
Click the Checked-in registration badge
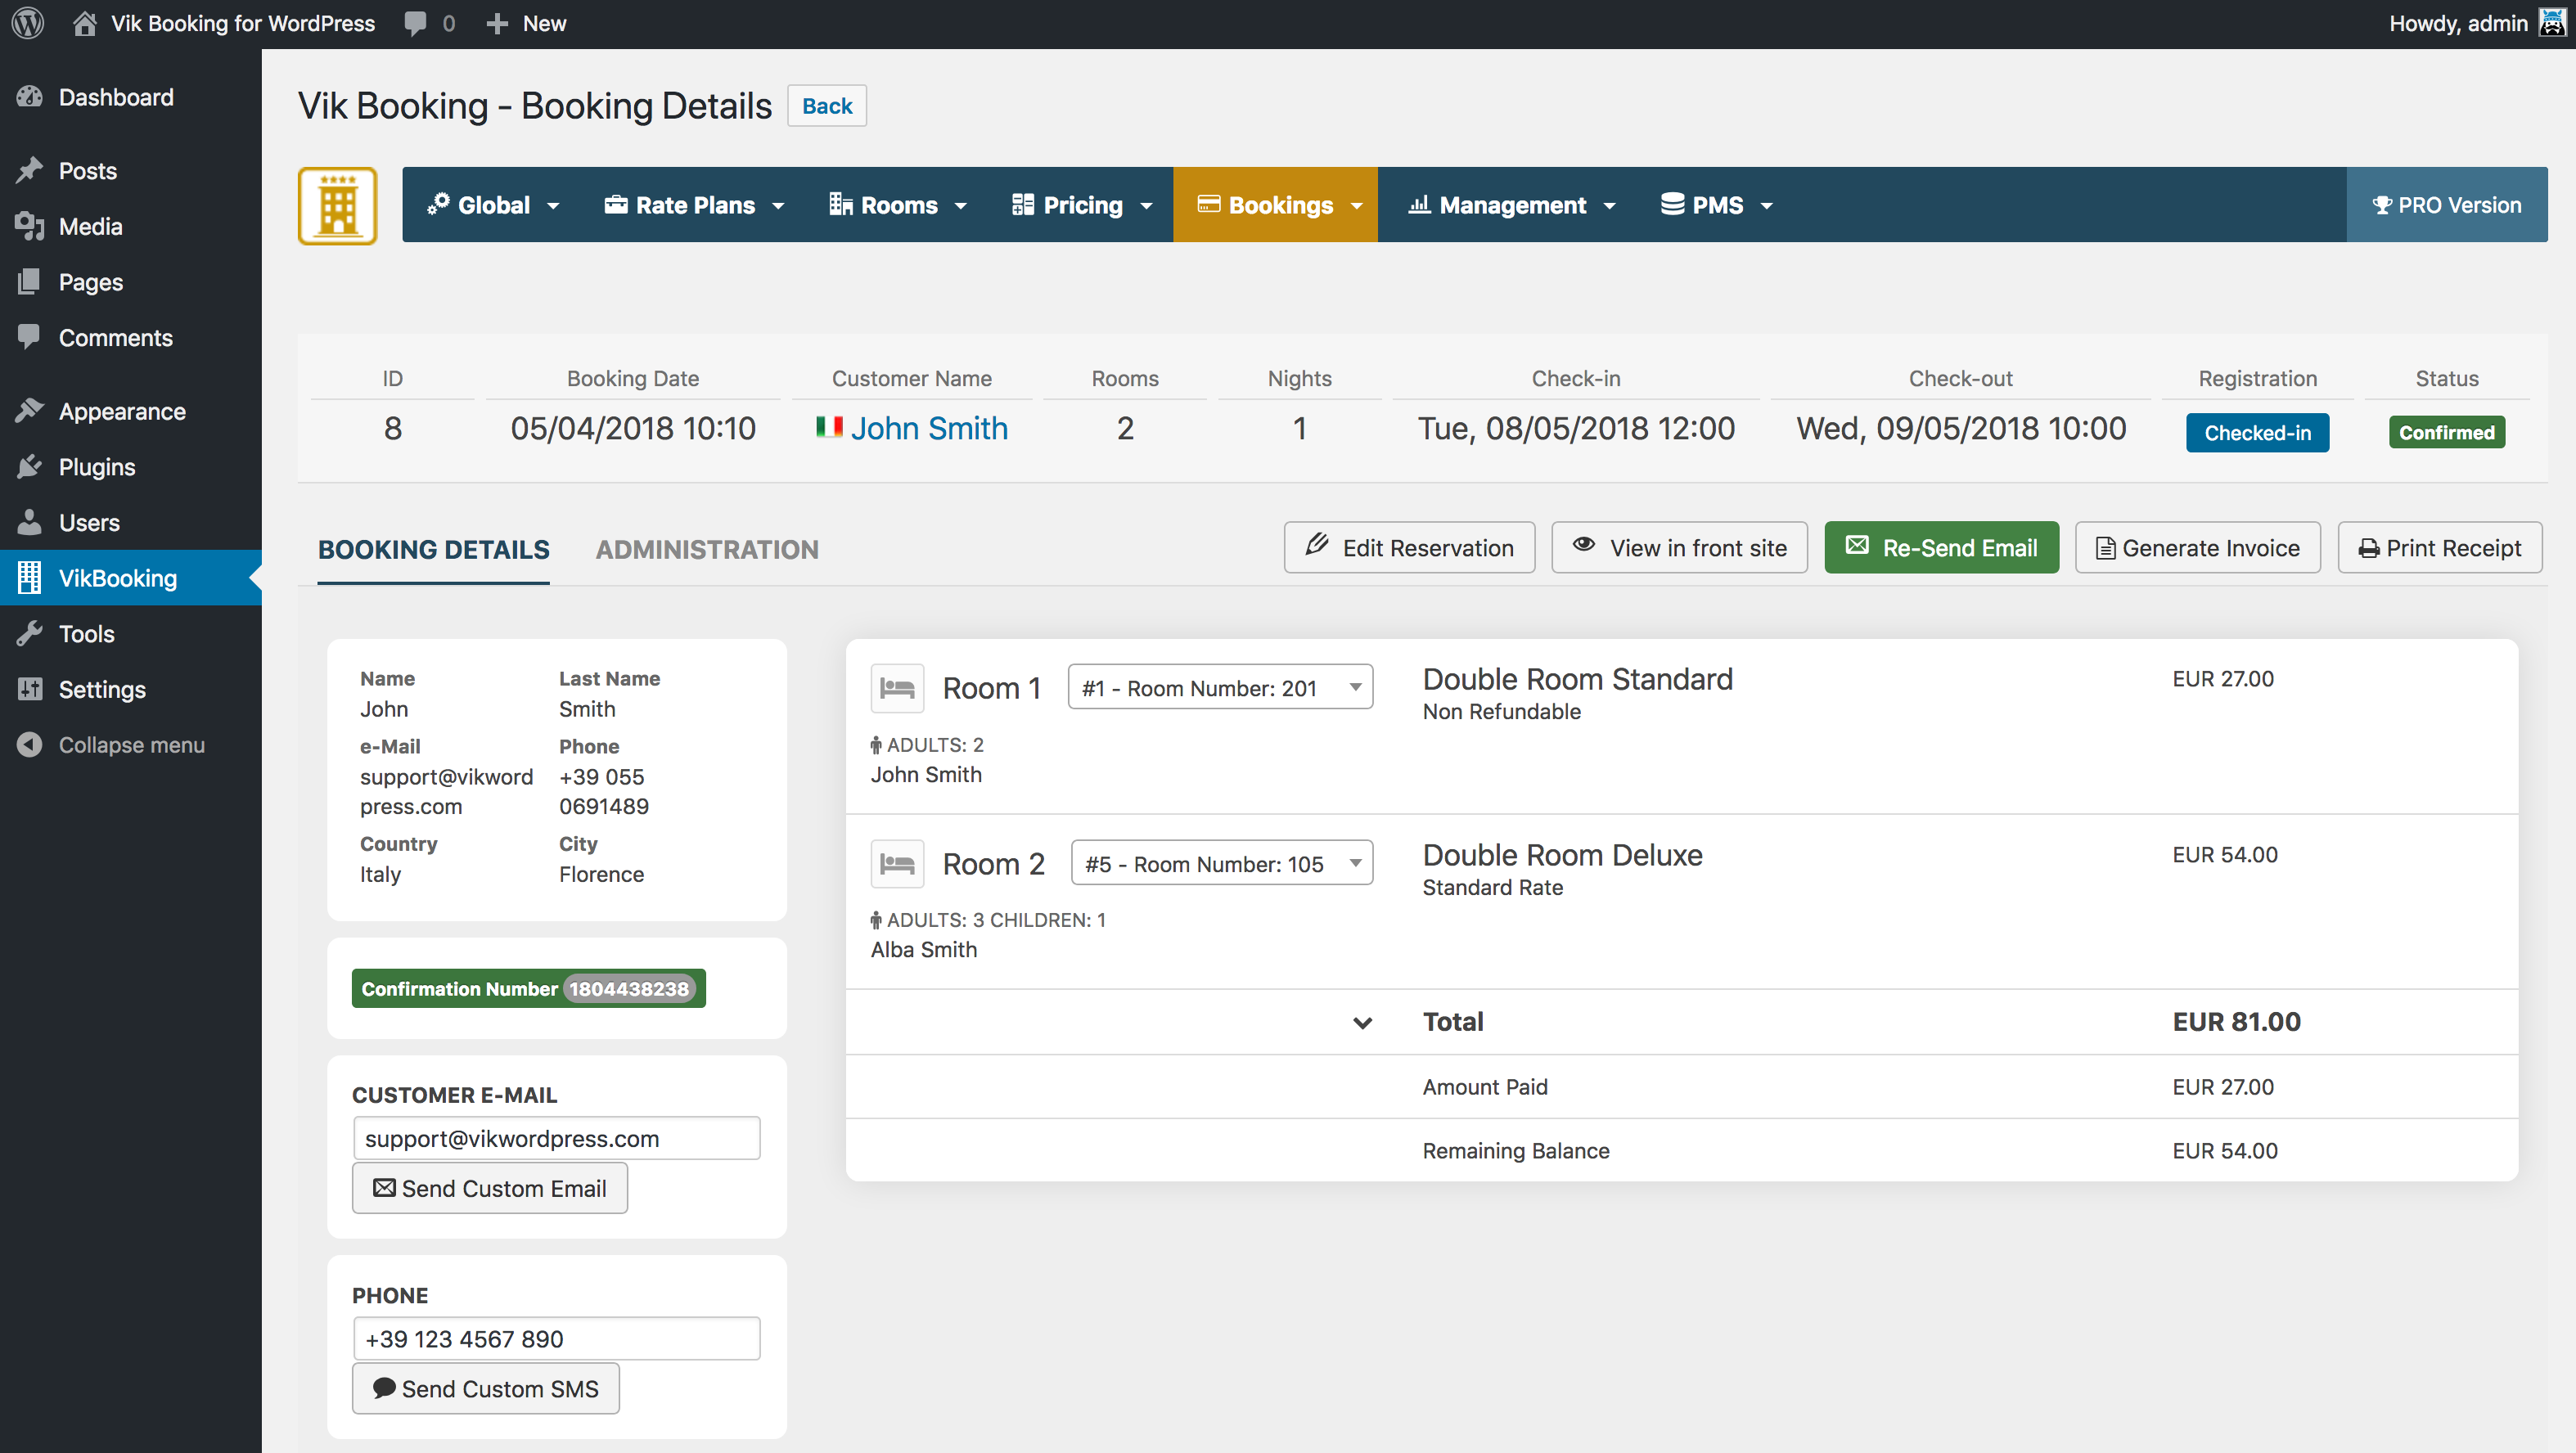[x=2256, y=433]
